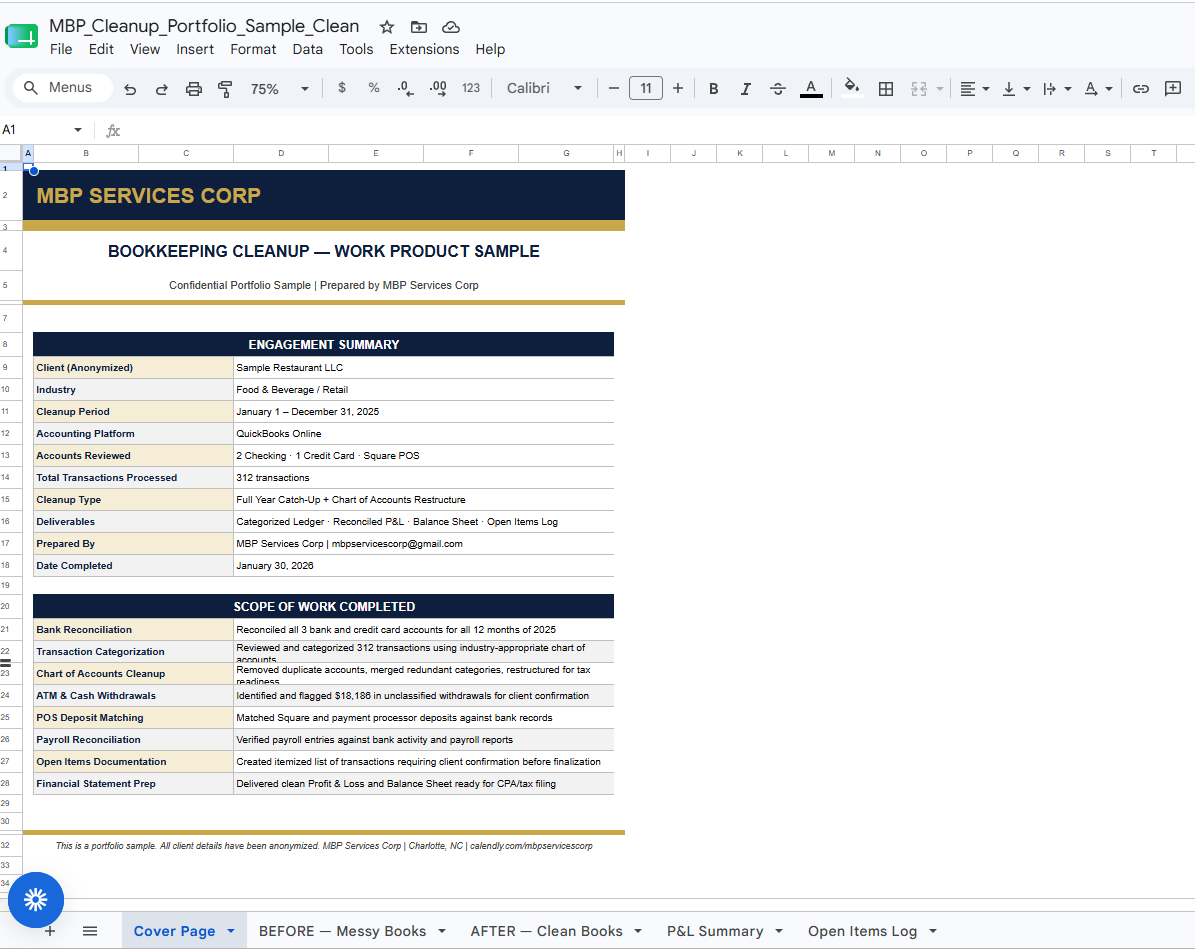This screenshot has width=1195, height=949.
Task: Move document with folder icon
Action: [x=418, y=27]
